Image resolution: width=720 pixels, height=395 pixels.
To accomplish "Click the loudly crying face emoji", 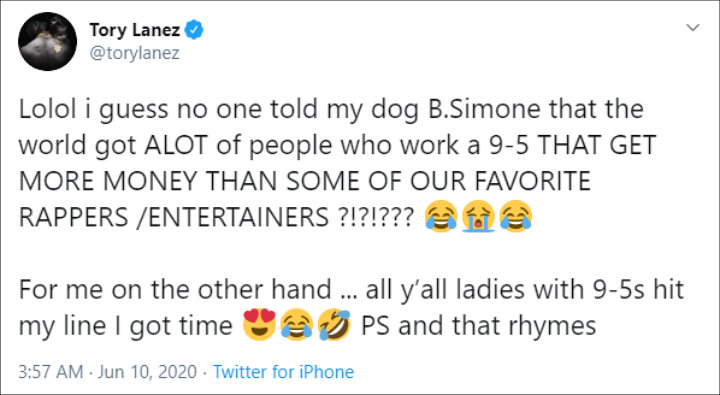I will click(x=478, y=216).
